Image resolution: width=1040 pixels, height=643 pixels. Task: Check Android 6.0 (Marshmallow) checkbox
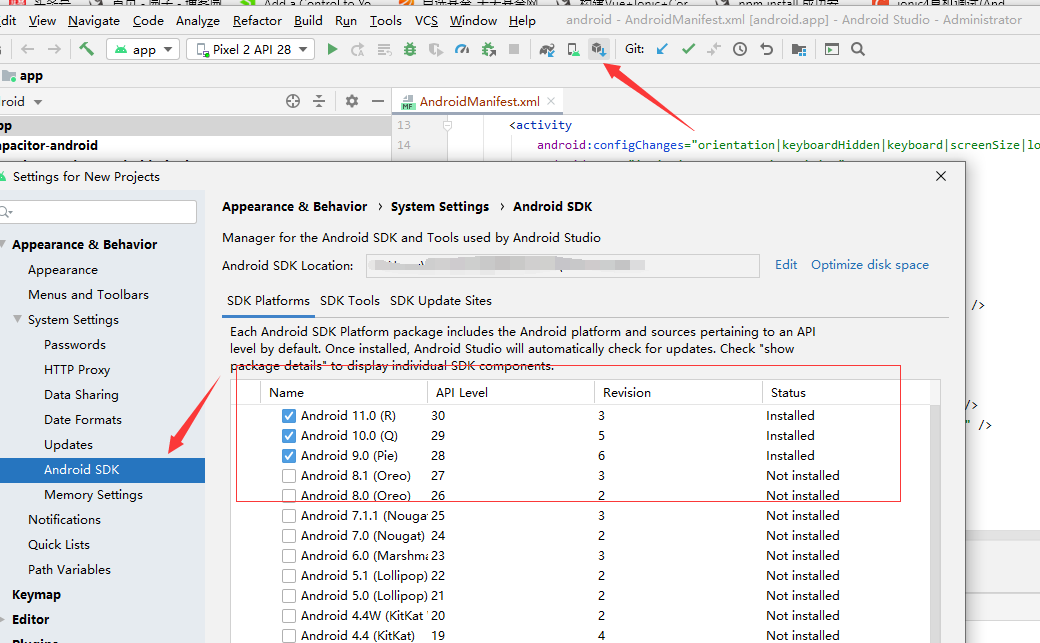289,555
